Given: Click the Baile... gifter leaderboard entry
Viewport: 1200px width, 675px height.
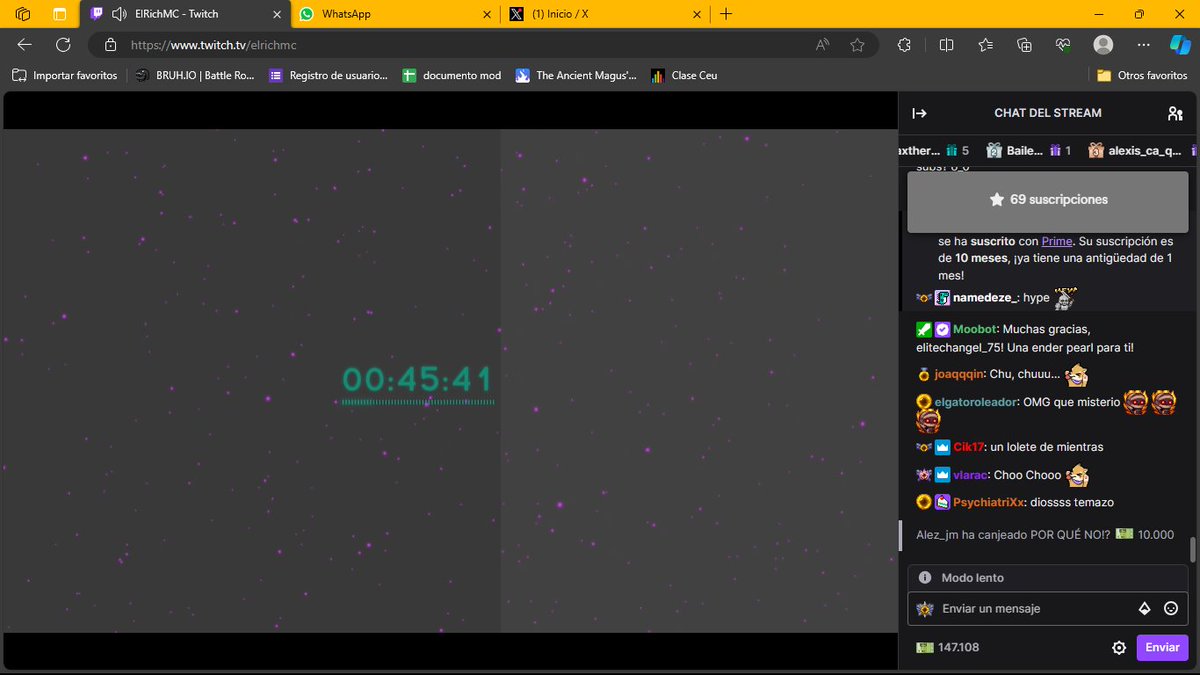Looking at the screenshot, I should (x=1028, y=150).
